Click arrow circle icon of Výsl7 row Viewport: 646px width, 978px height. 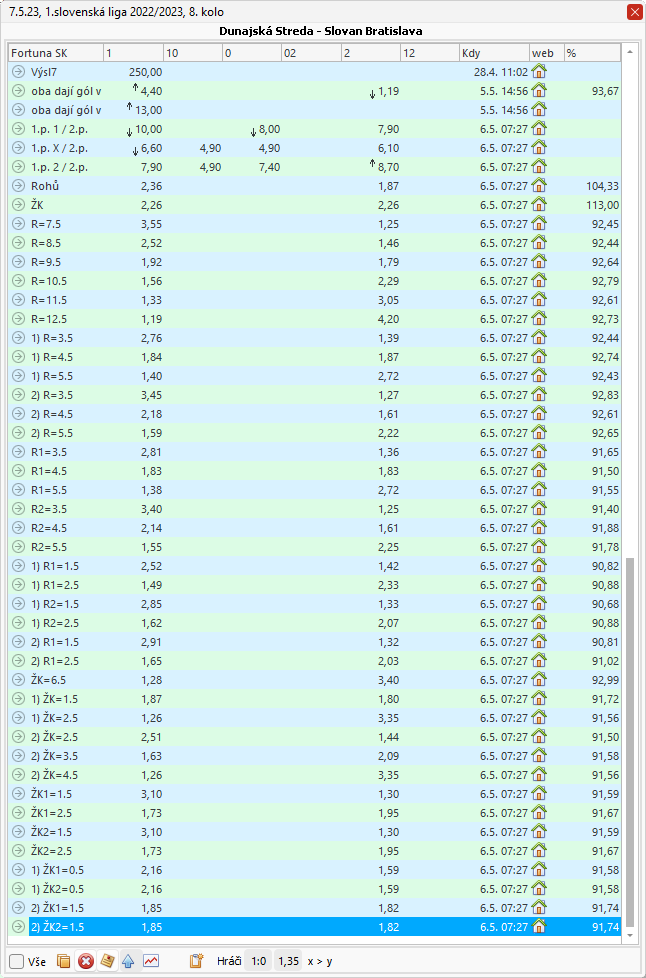point(18,72)
